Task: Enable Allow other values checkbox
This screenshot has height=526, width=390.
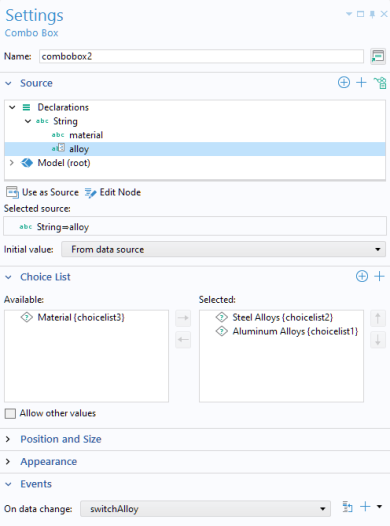Action: 10,413
